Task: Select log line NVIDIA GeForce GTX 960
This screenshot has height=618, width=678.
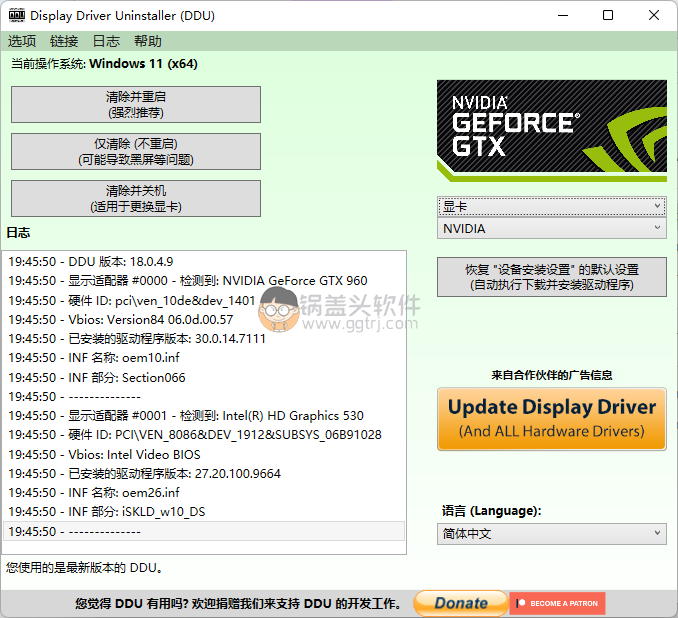Action: tap(204, 281)
